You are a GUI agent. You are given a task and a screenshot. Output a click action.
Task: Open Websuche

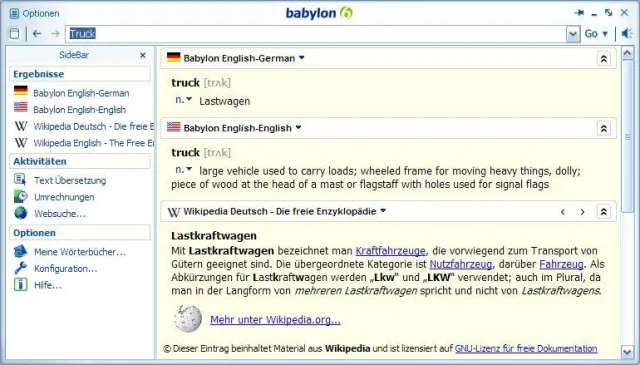pyautogui.click(x=60, y=214)
